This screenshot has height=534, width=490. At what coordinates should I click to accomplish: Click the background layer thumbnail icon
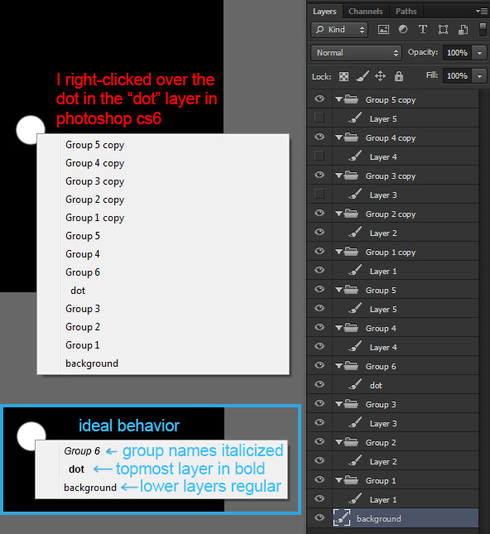point(342,518)
